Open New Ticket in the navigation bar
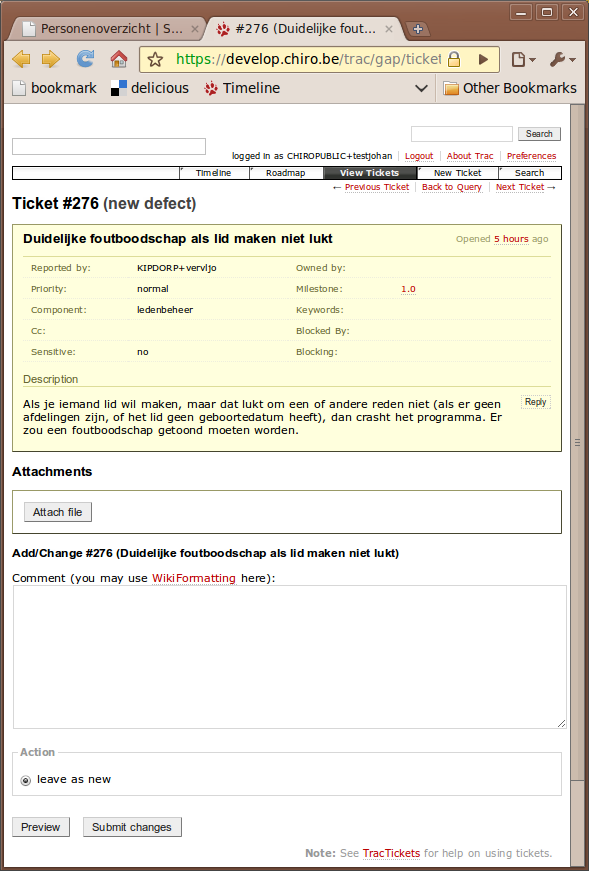 coord(457,173)
